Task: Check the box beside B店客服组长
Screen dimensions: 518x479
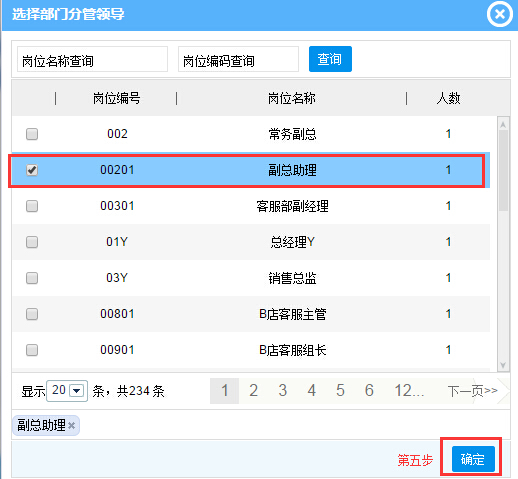Action: [x=32, y=350]
